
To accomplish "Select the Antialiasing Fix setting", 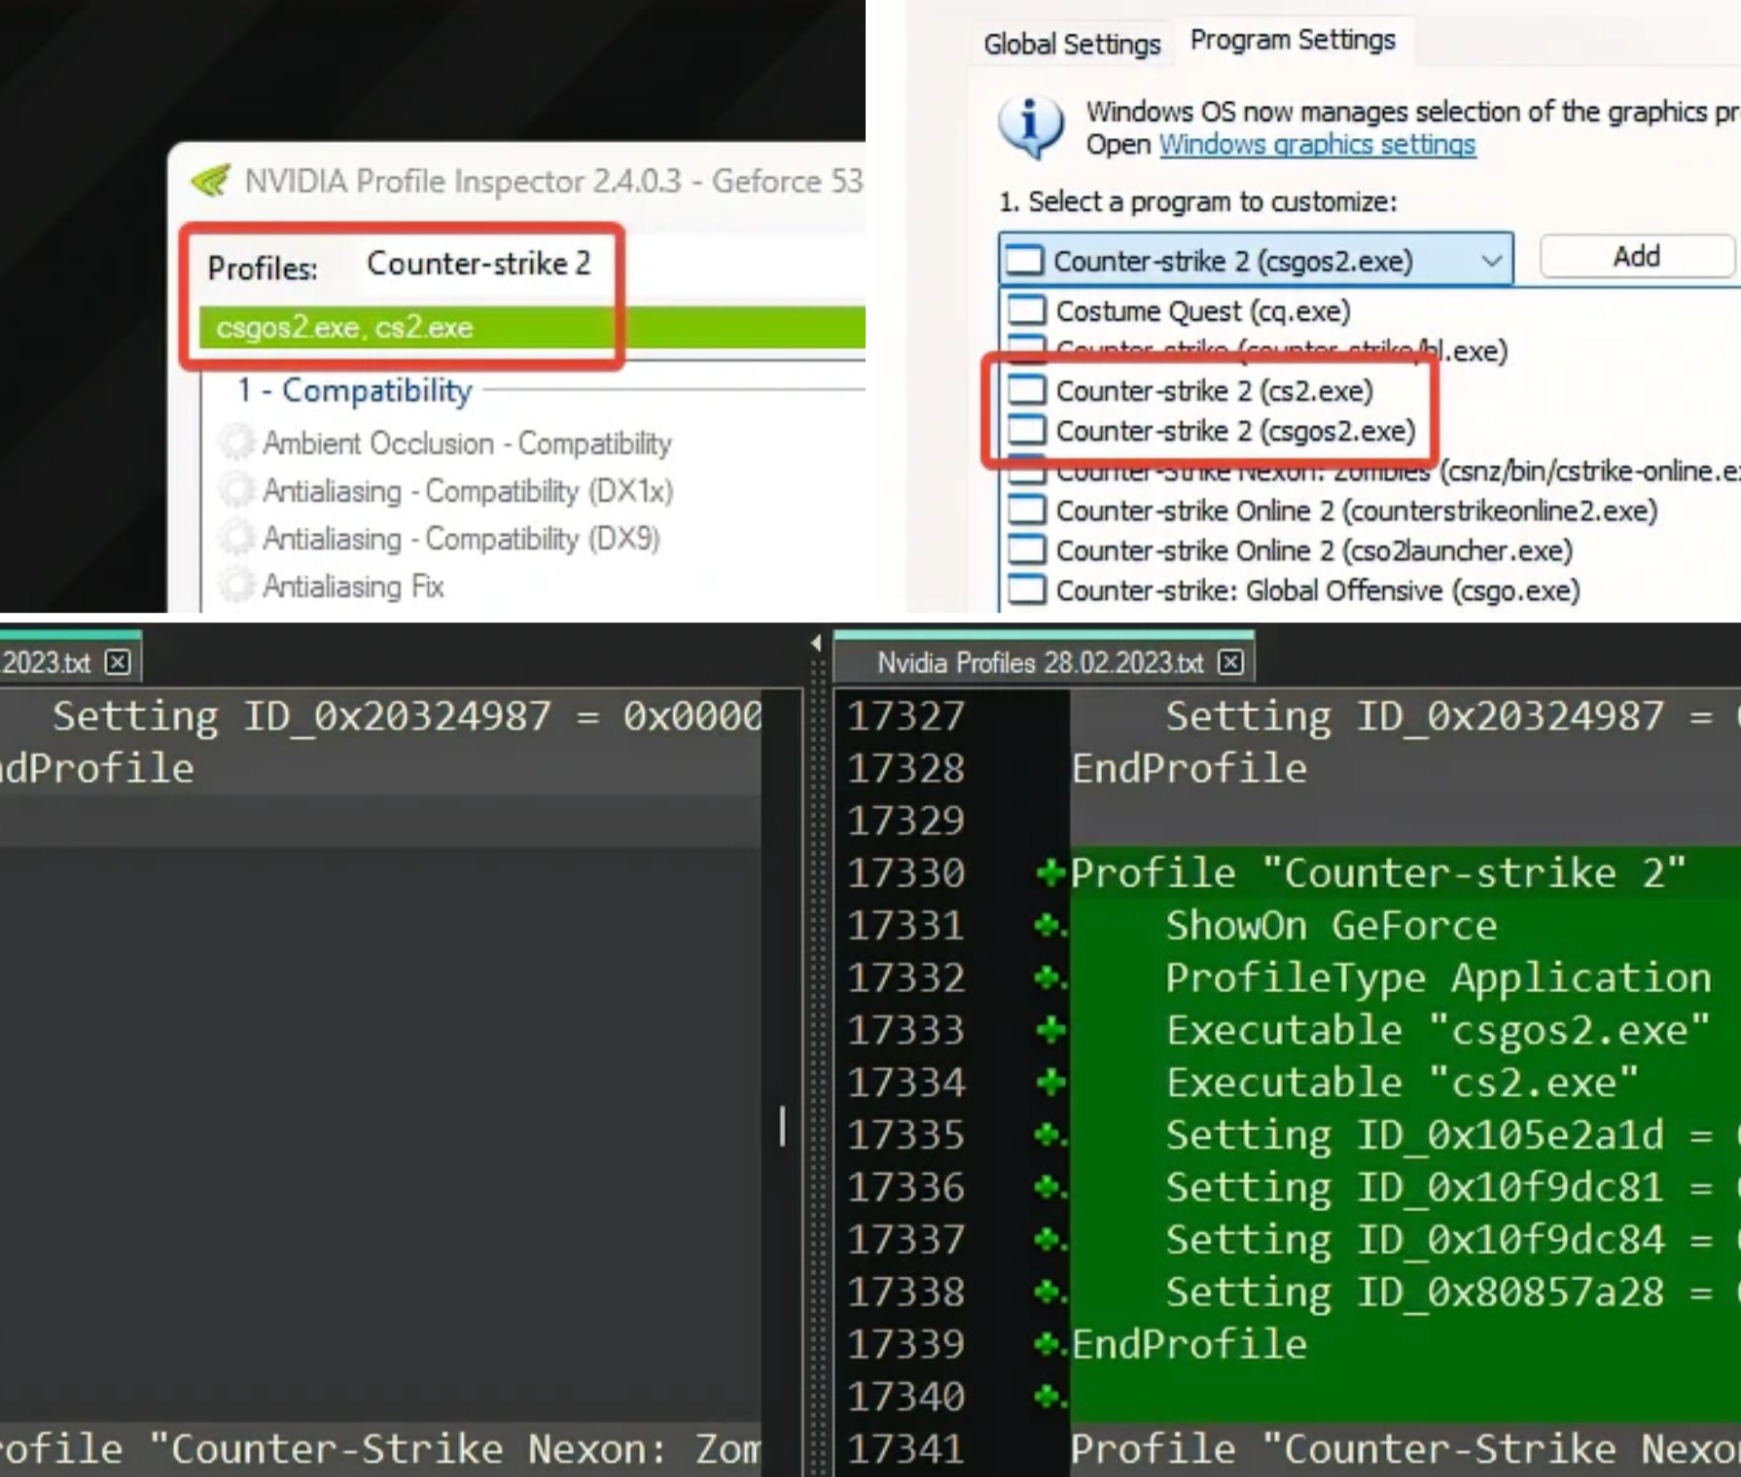I will [353, 586].
